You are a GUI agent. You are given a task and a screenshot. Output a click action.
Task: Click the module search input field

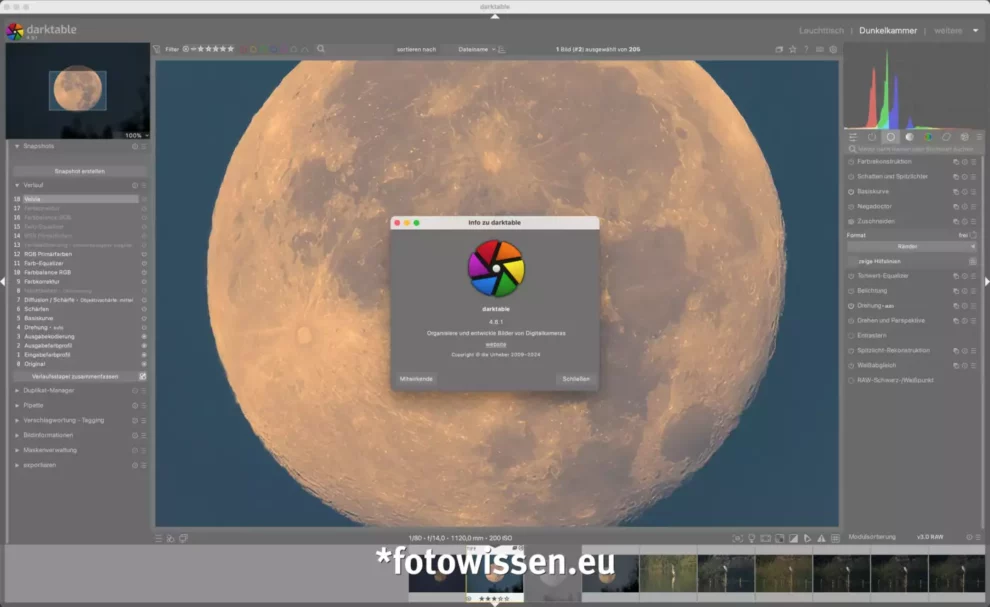click(915, 150)
